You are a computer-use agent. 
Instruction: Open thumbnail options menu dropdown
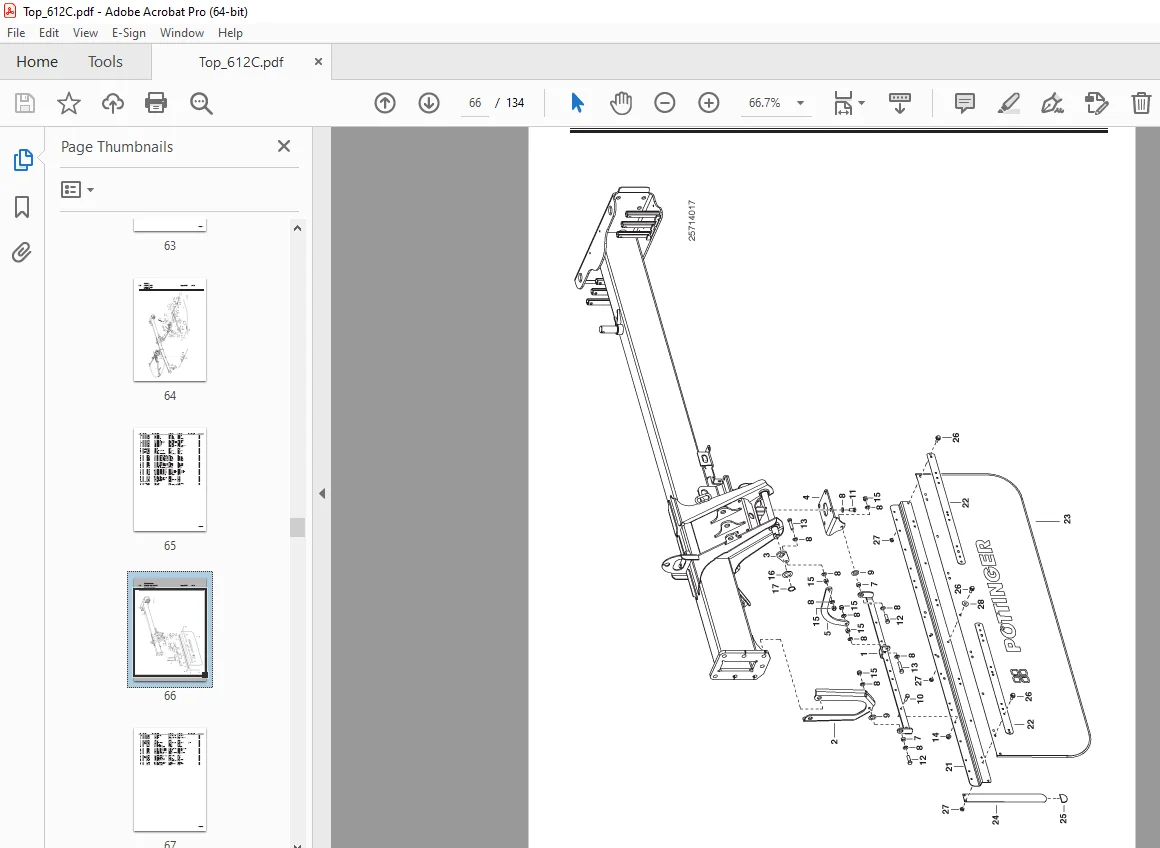(78, 189)
